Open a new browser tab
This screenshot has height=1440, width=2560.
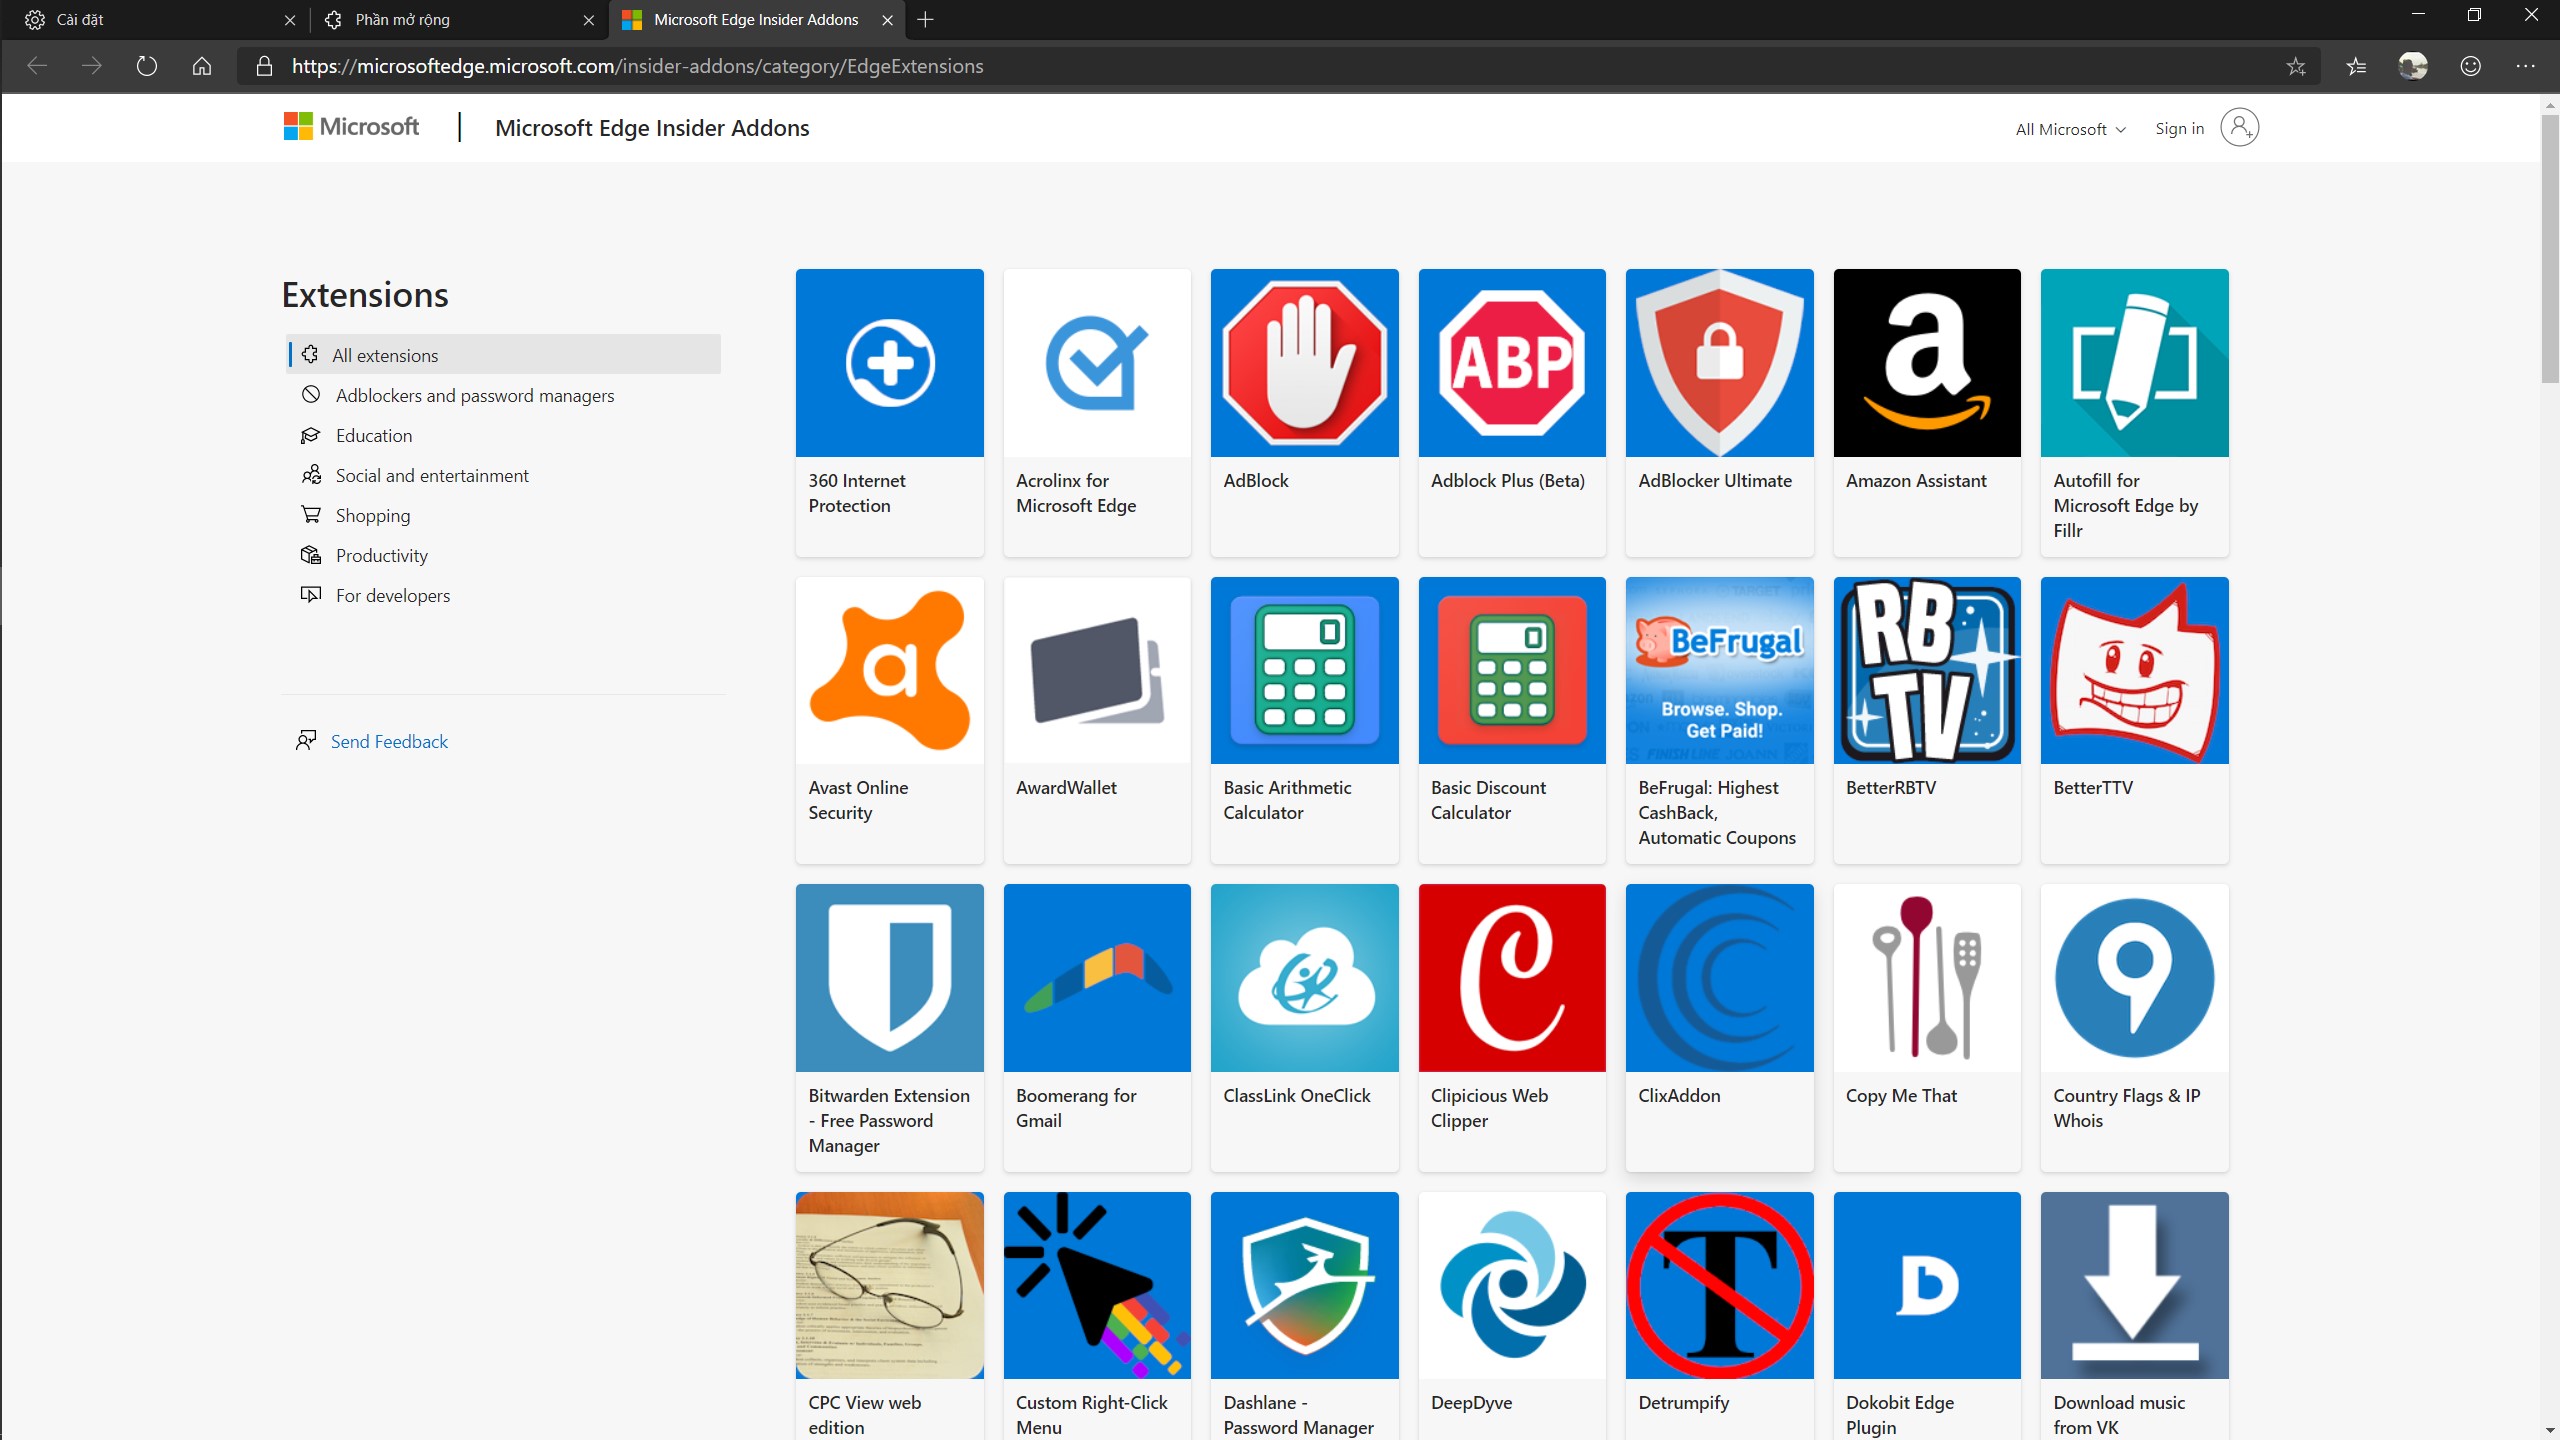[x=925, y=20]
